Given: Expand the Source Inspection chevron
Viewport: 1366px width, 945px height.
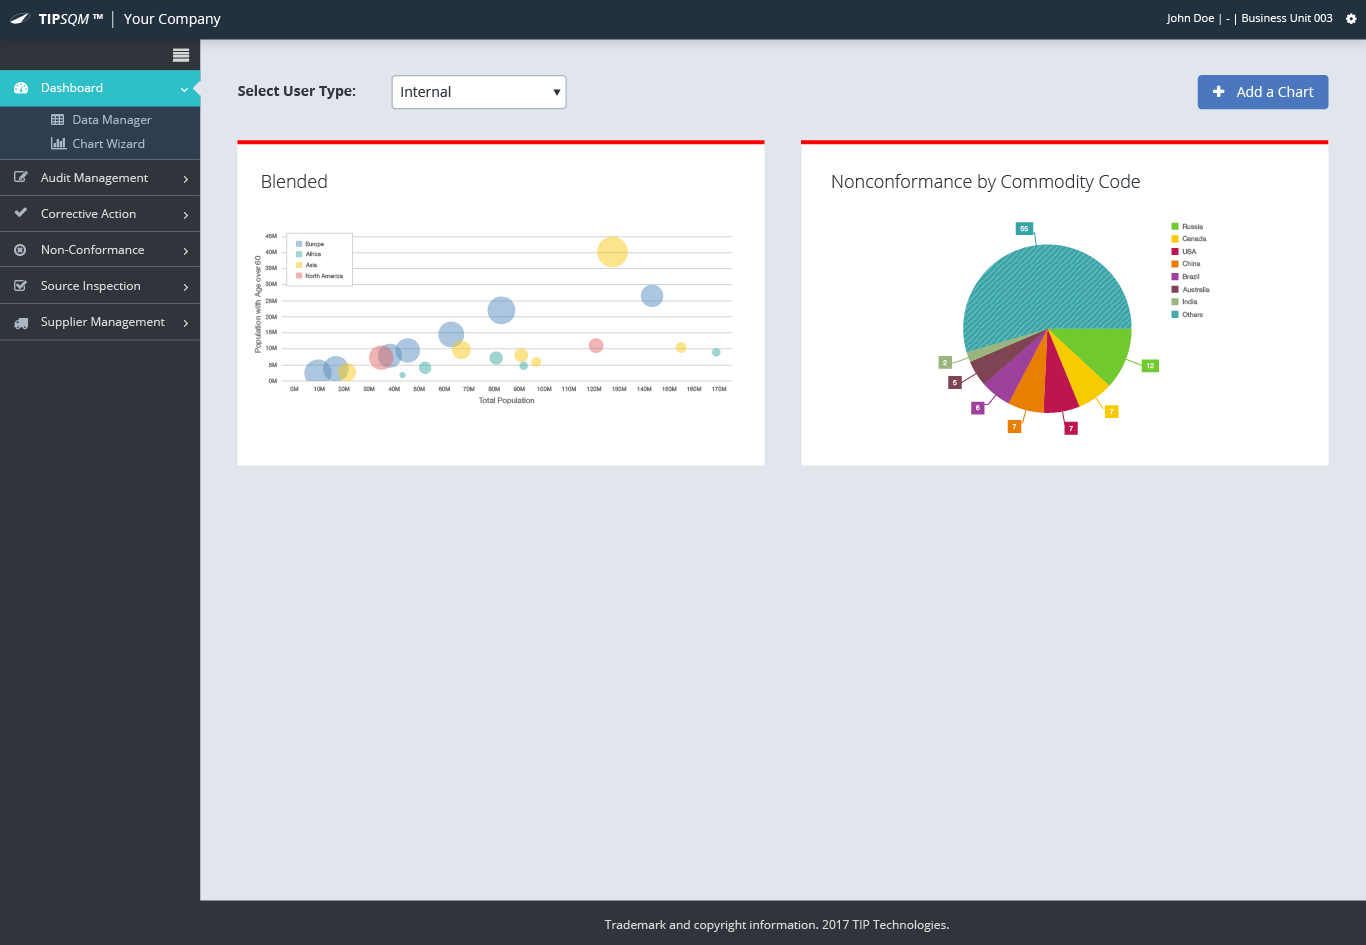Looking at the screenshot, I should (x=186, y=287).
